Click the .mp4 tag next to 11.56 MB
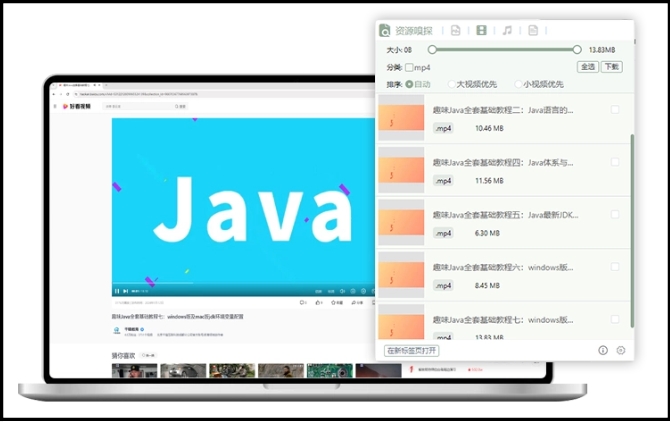The image size is (670, 422). coord(443,181)
